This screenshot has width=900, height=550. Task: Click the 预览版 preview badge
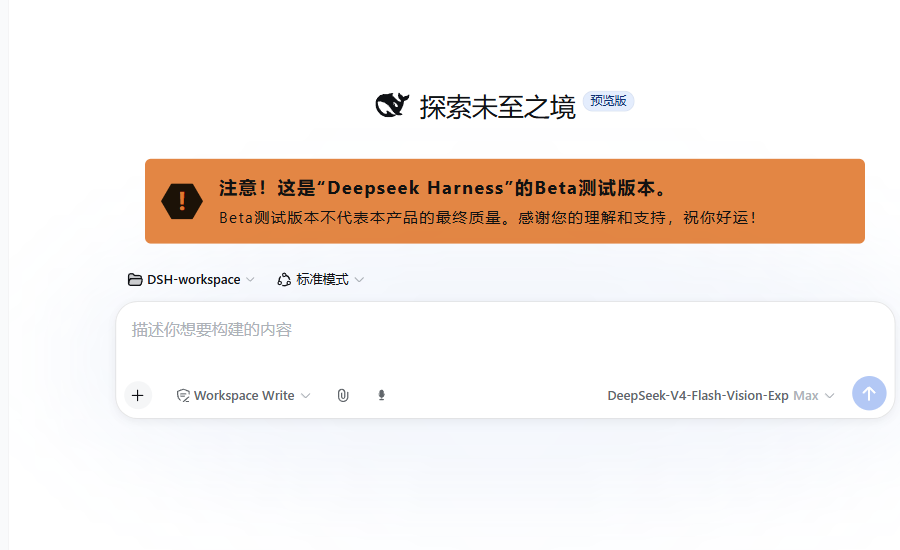(x=608, y=101)
